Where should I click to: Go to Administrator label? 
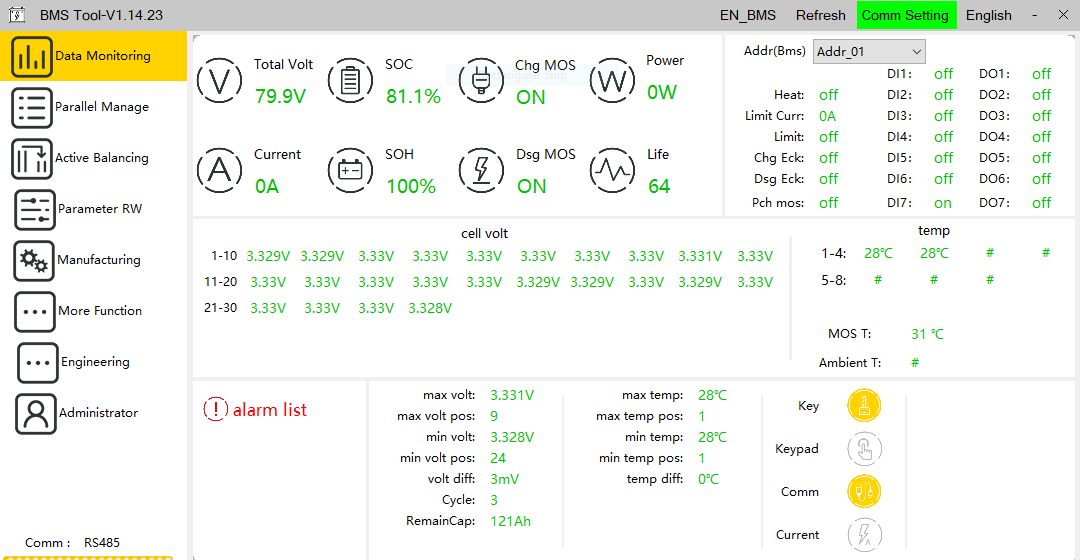[98, 413]
